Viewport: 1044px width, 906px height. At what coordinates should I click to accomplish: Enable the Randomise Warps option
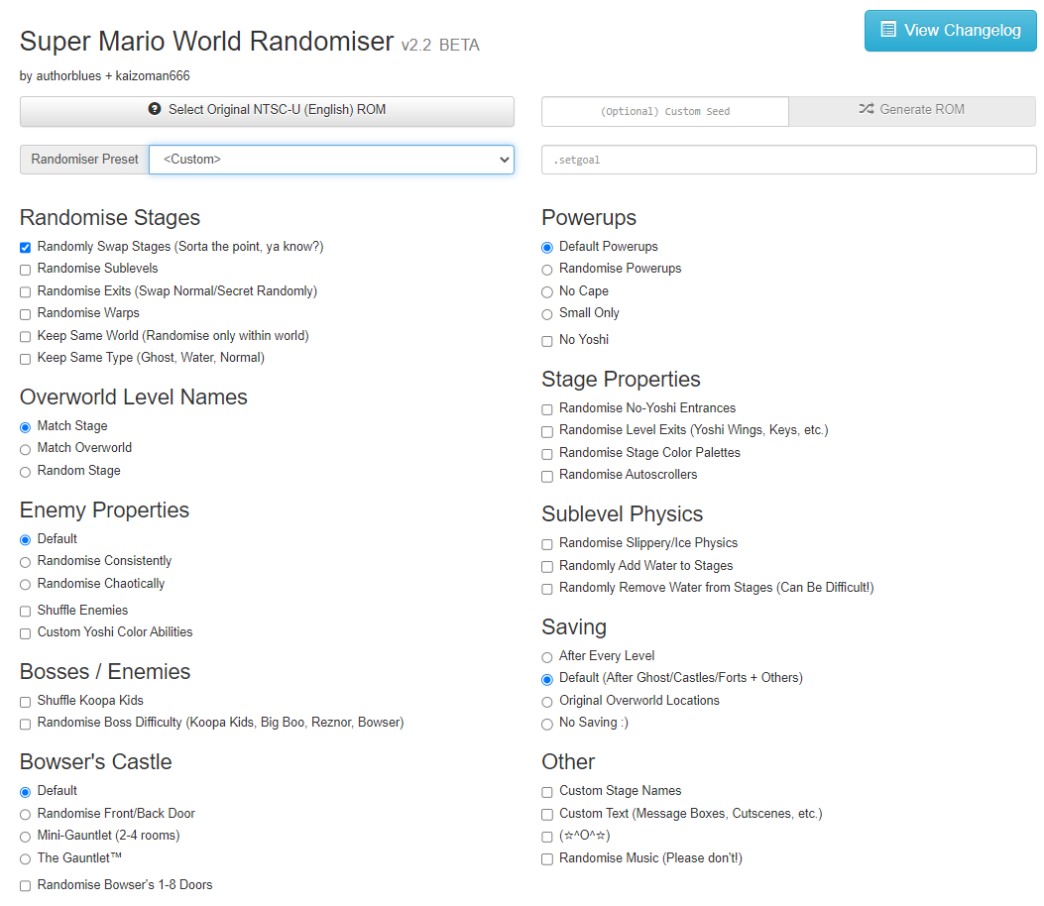pyautogui.click(x=26, y=314)
